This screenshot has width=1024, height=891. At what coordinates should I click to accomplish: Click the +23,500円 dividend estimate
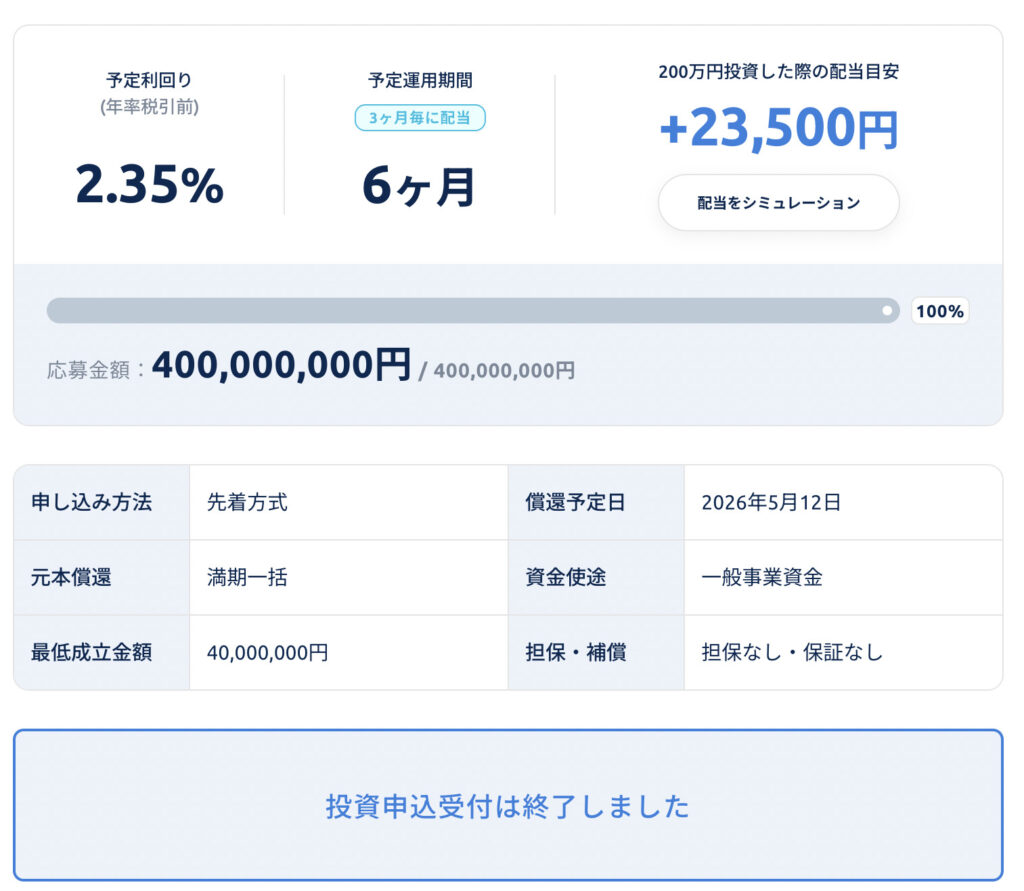(778, 129)
